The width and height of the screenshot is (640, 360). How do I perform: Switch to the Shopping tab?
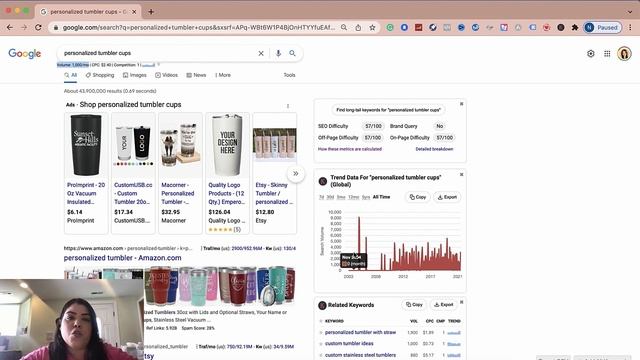pos(100,75)
